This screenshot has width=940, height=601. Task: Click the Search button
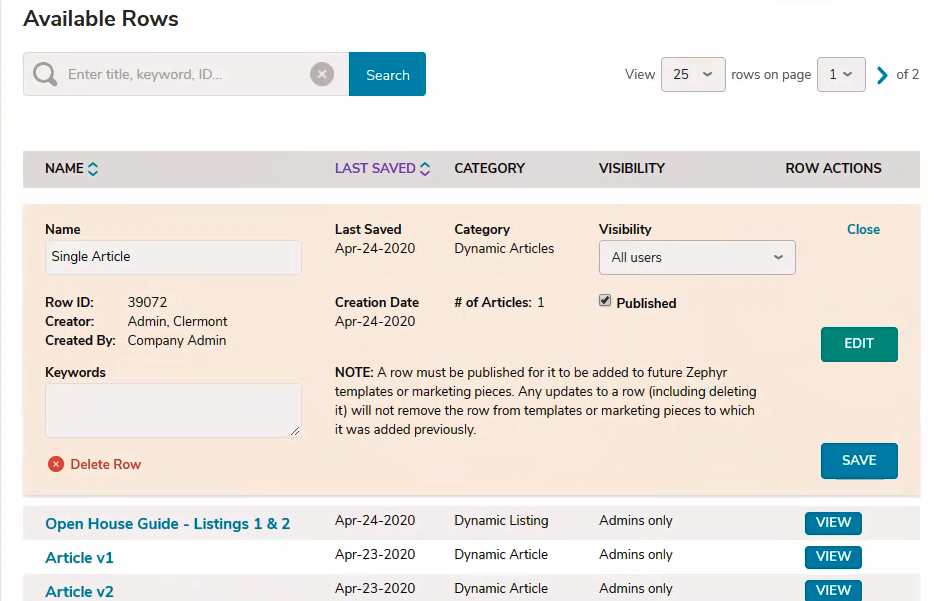coord(387,74)
